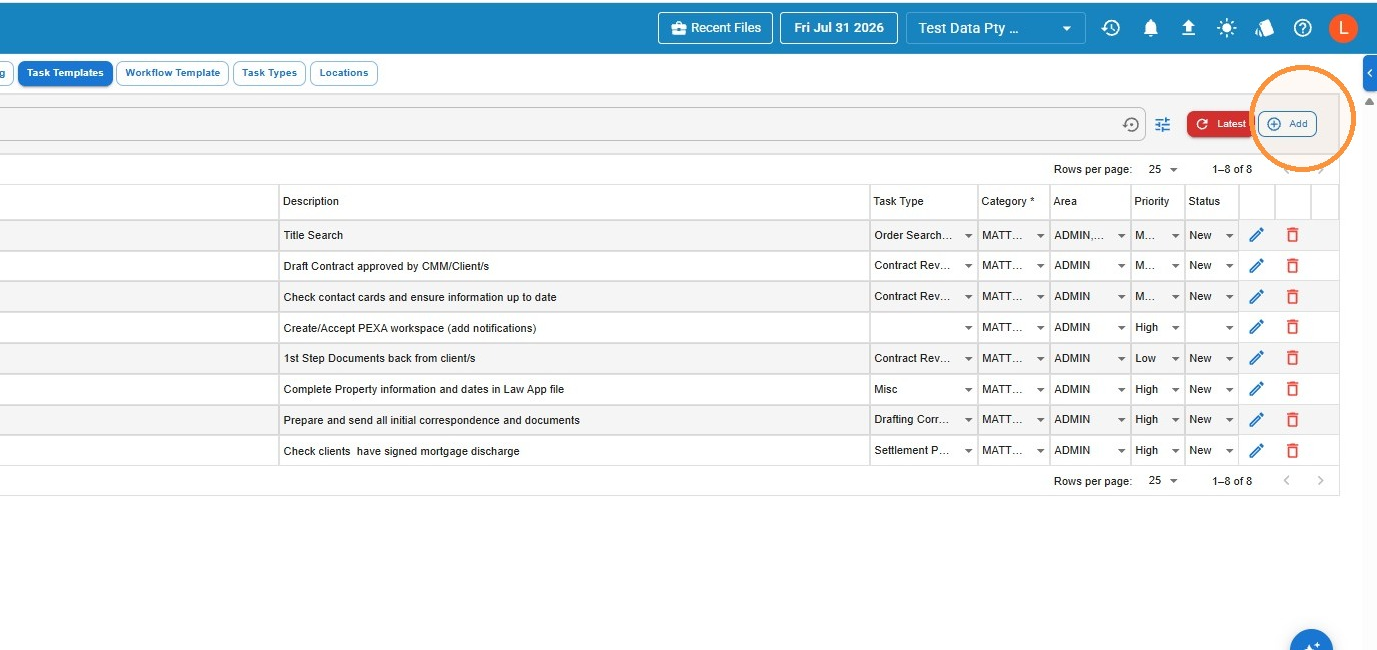Click the scrollbar up arrow on right

pos(1370,102)
